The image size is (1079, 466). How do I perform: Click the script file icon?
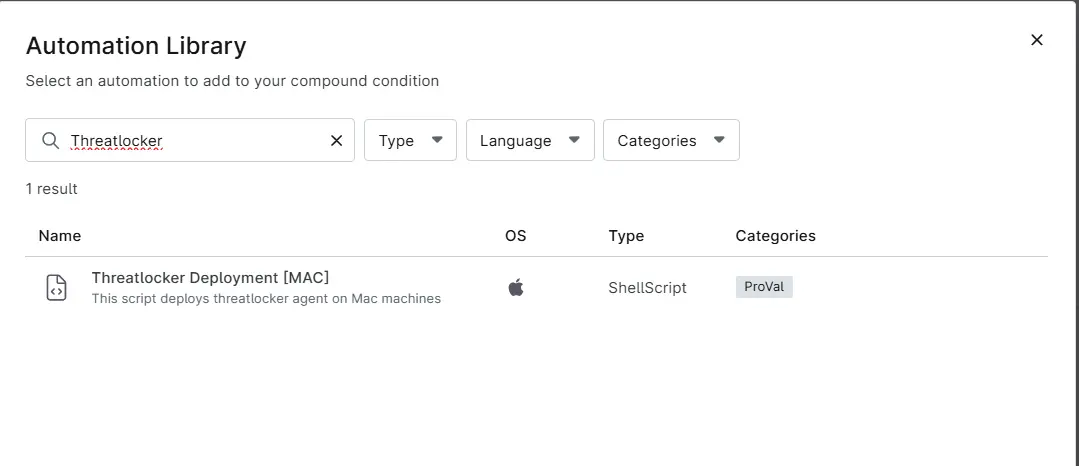[x=56, y=288]
